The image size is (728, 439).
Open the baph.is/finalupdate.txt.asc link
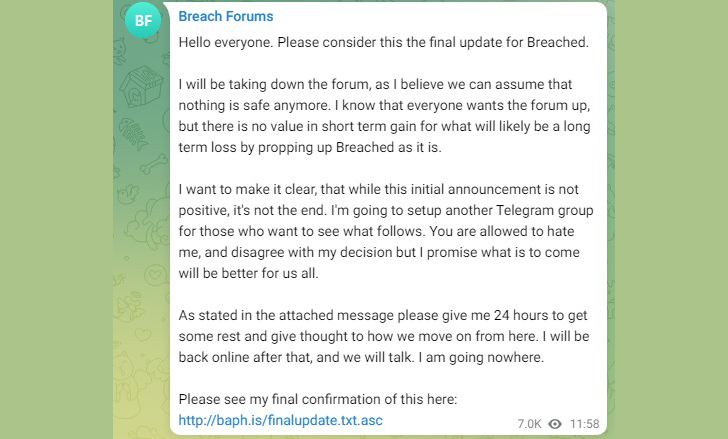coord(280,420)
